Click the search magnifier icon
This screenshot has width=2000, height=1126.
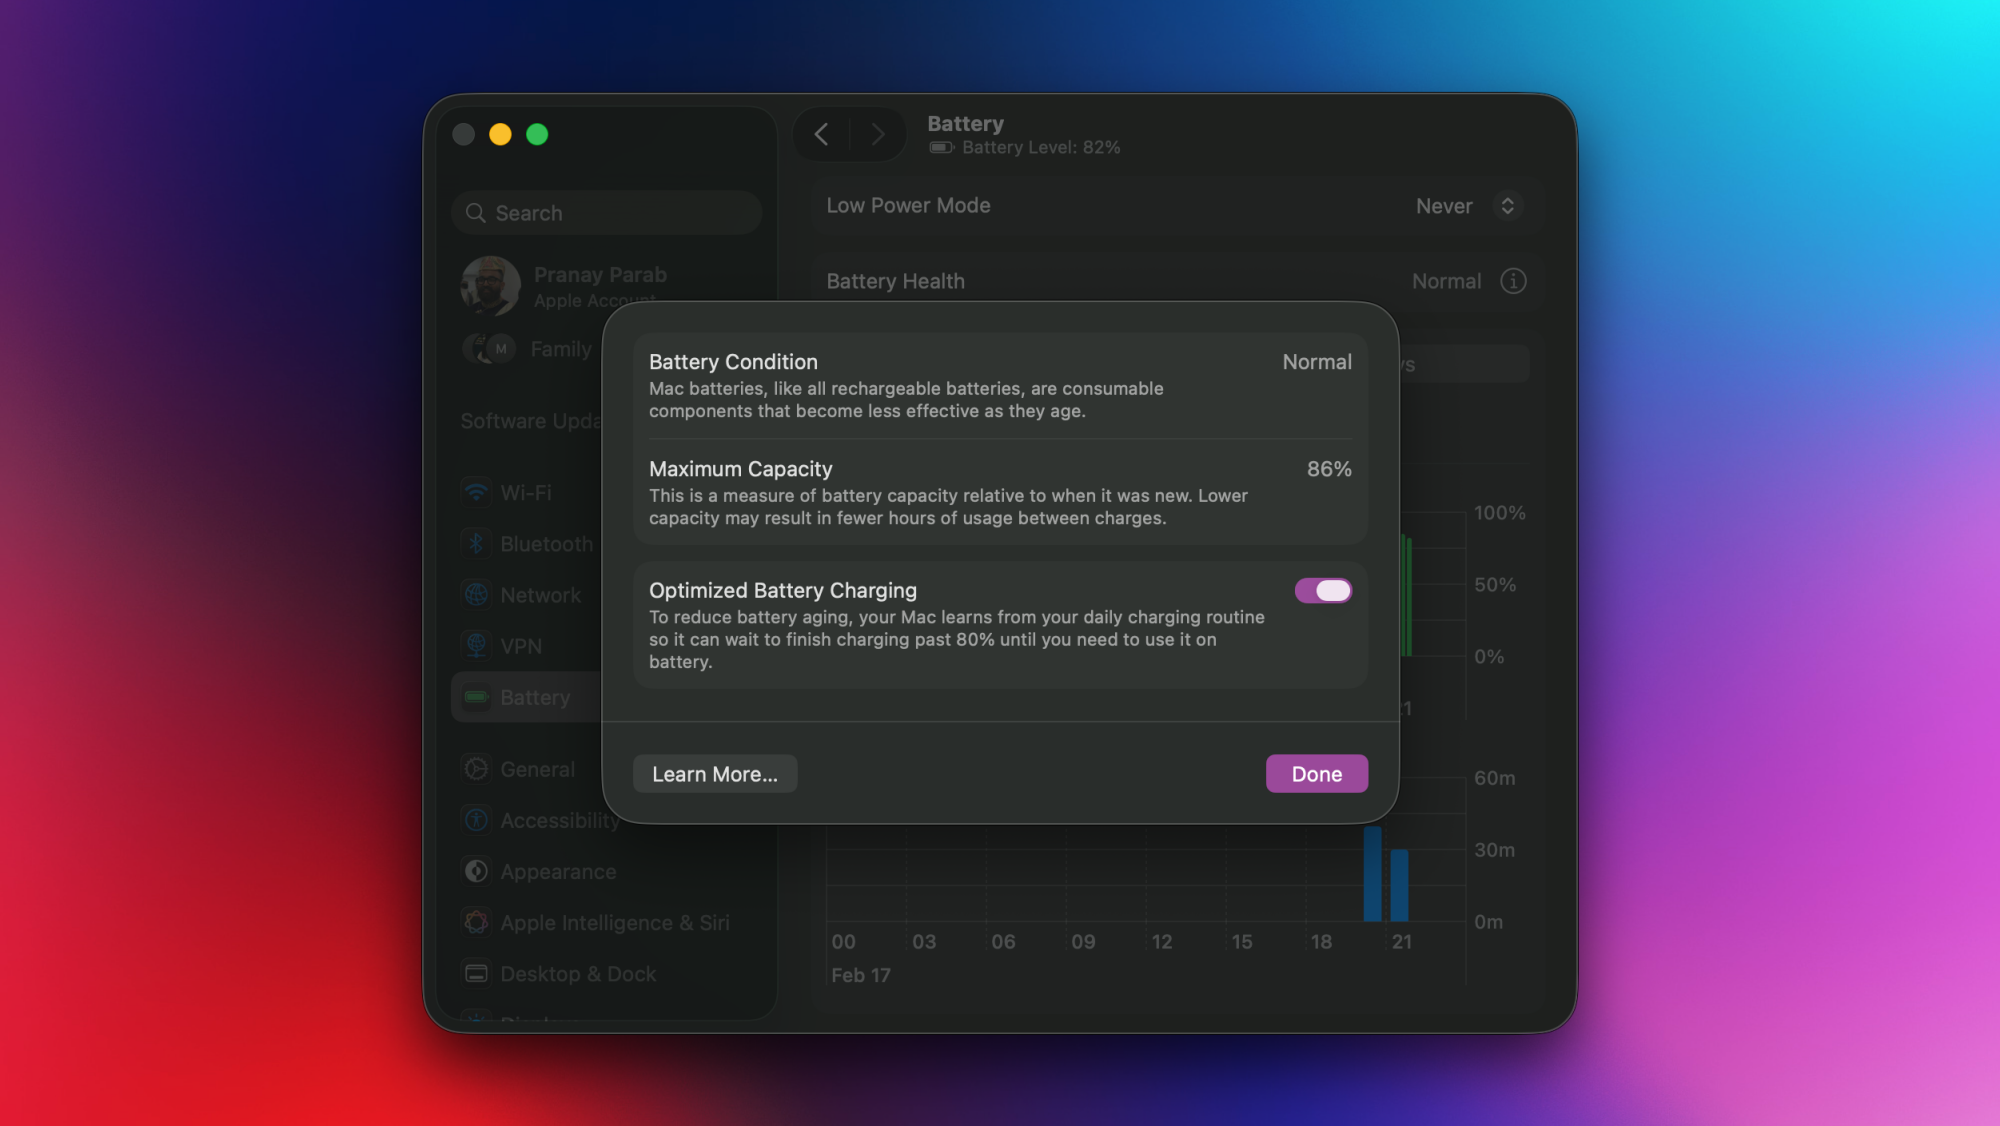[476, 213]
